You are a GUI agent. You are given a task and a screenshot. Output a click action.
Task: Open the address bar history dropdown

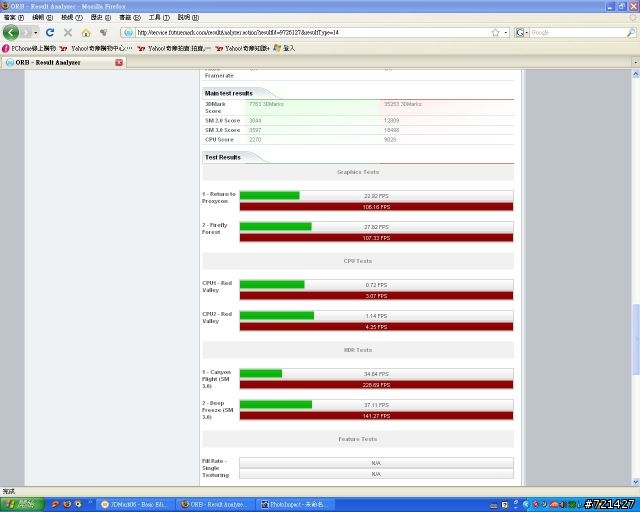pyautogui.click(x=506, y=32)
